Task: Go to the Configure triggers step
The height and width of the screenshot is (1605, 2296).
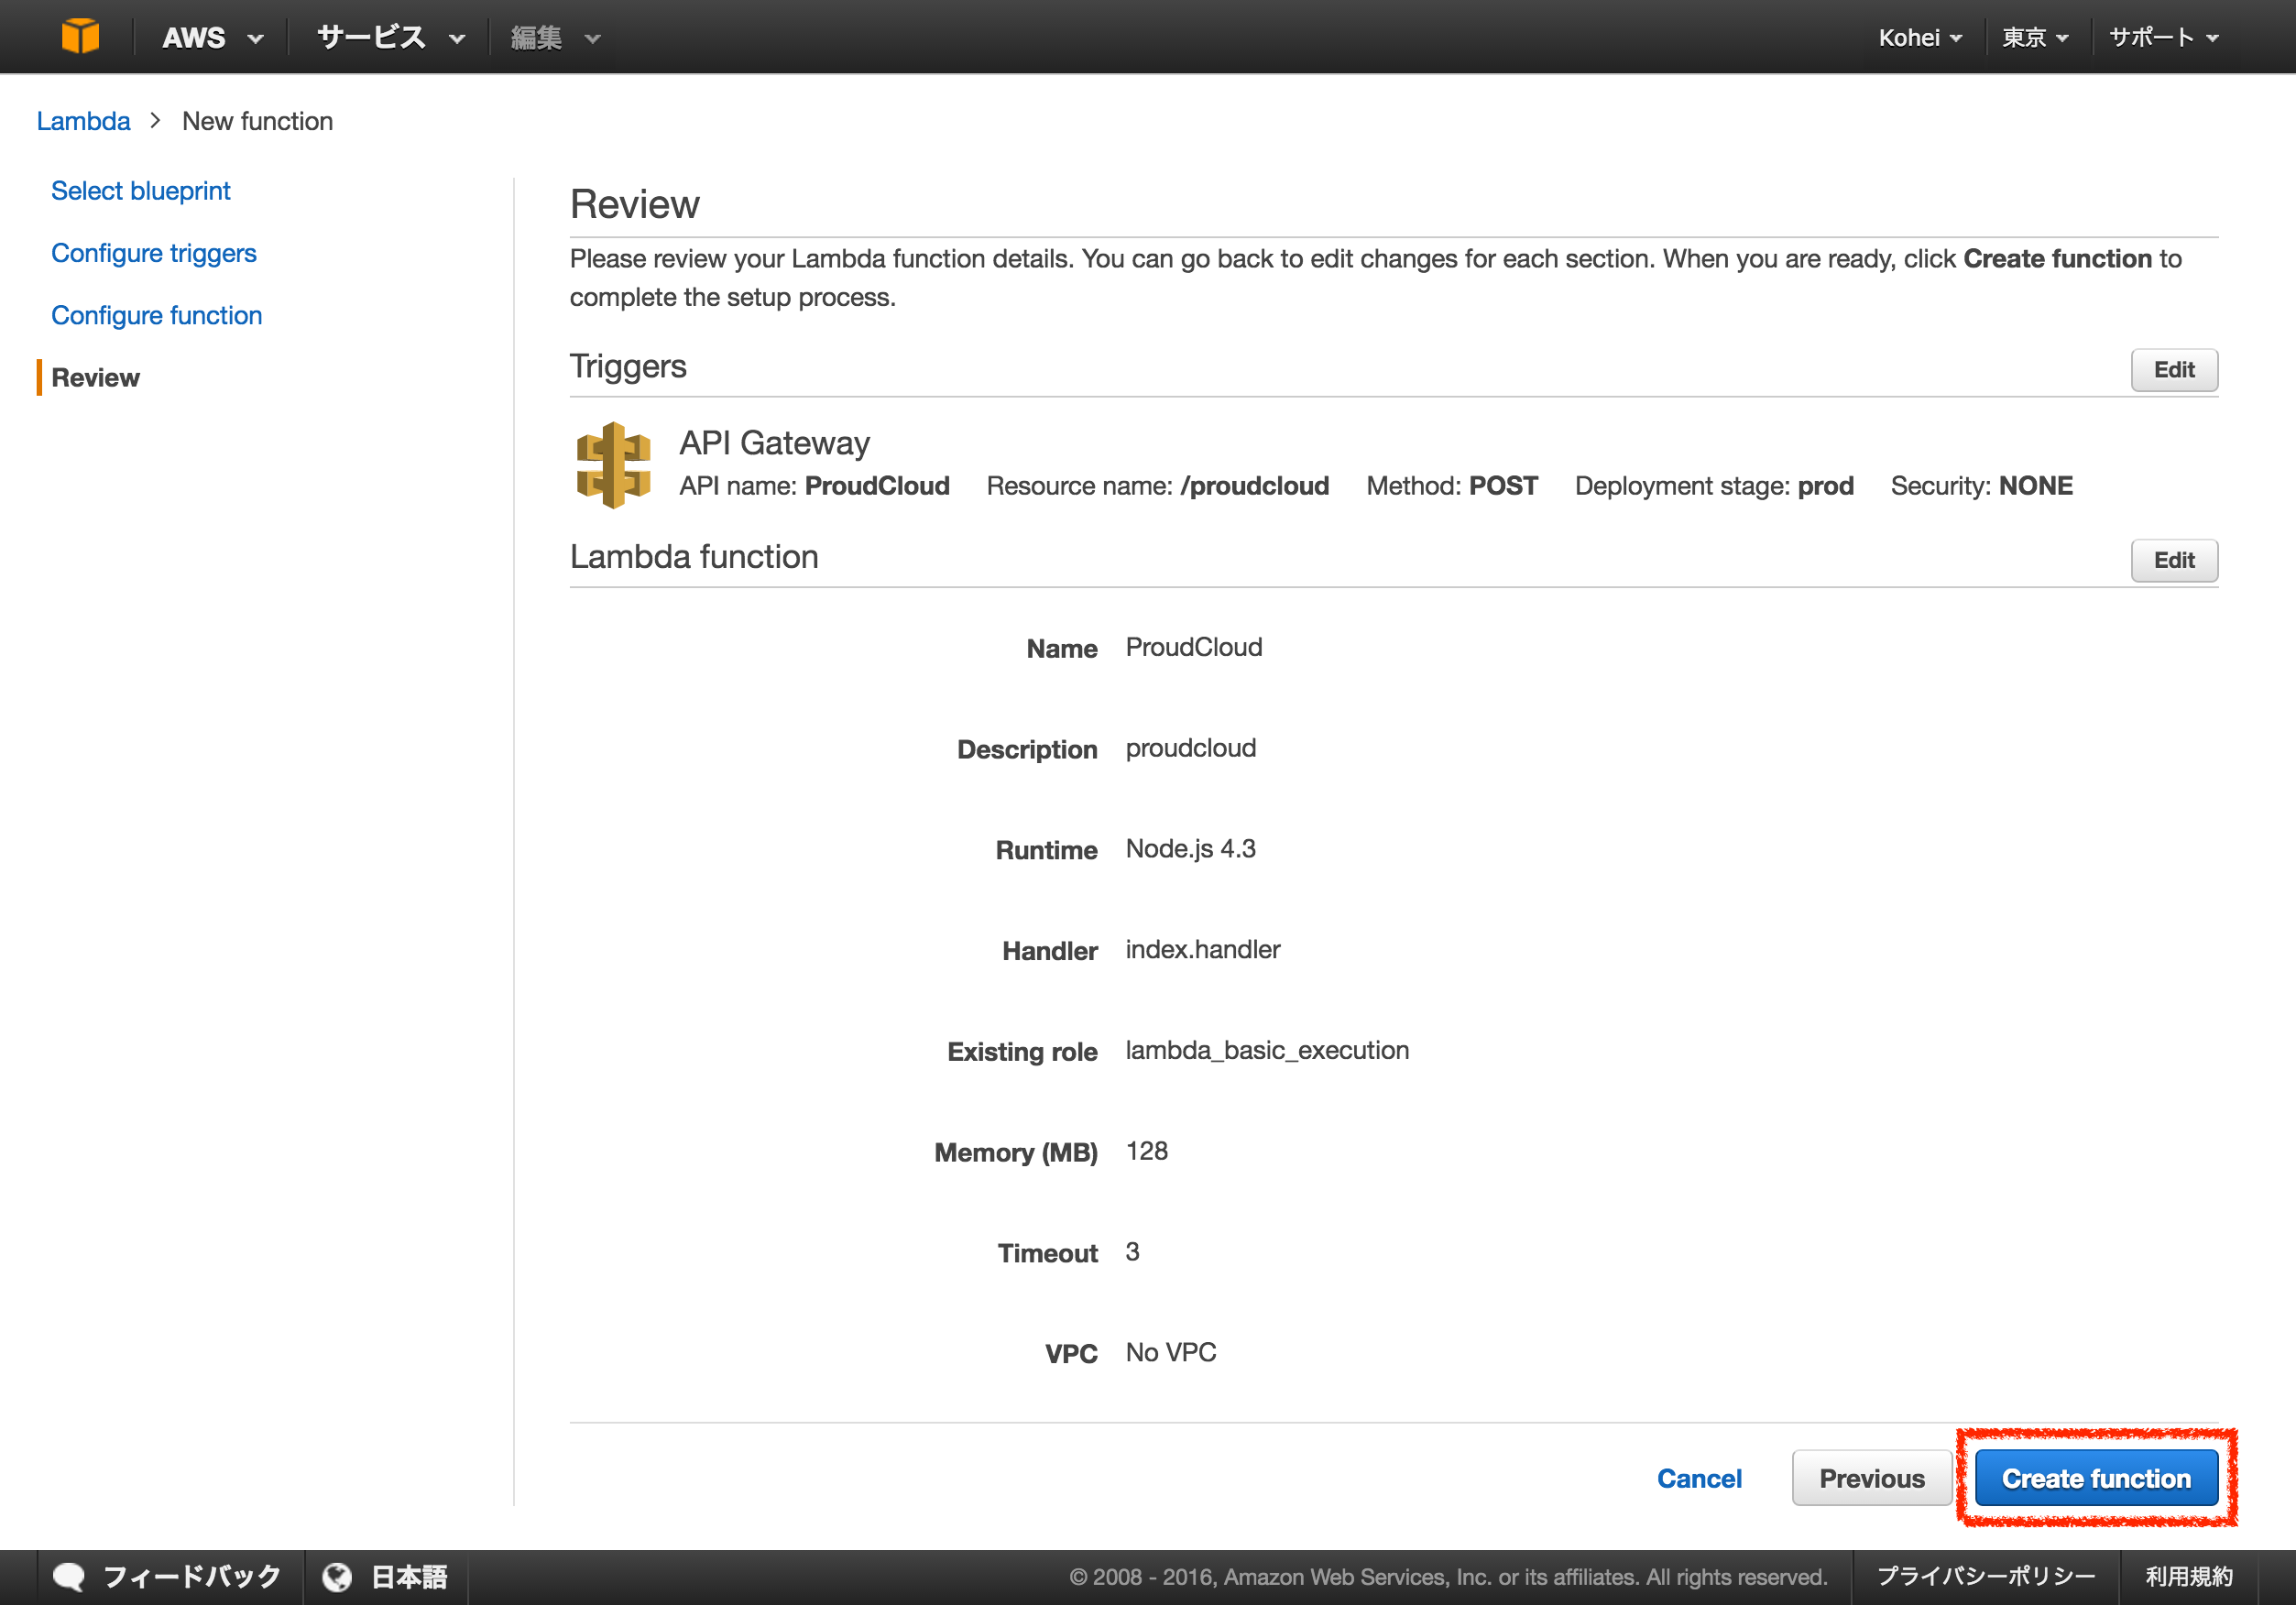Action: pyautogui.click(x=153, y=253)
